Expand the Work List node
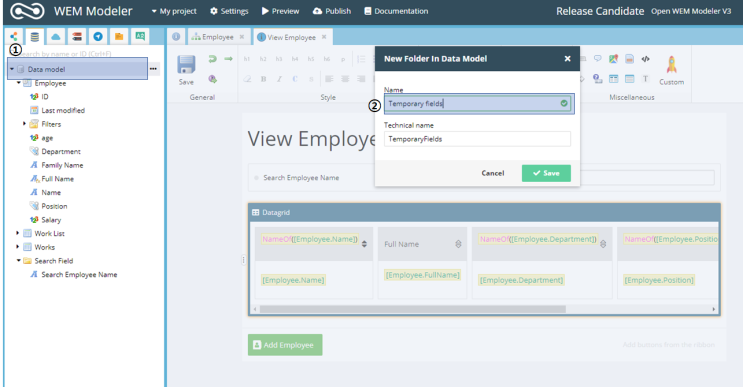Image resolution: width=743 pixels, height=387 pixels. click(18, 233)
